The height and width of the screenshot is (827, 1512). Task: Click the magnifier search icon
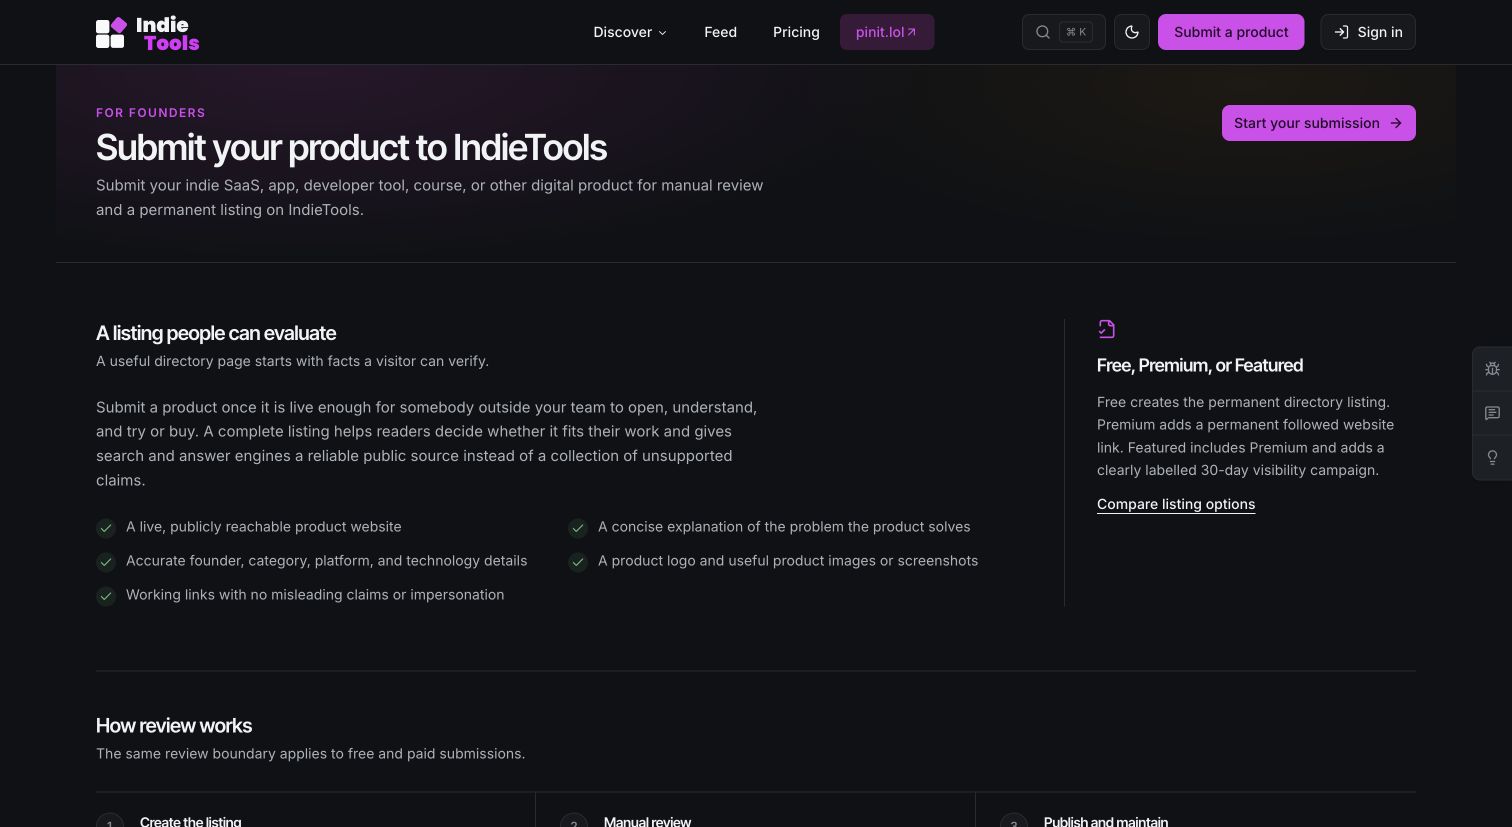click(1043, 32)
